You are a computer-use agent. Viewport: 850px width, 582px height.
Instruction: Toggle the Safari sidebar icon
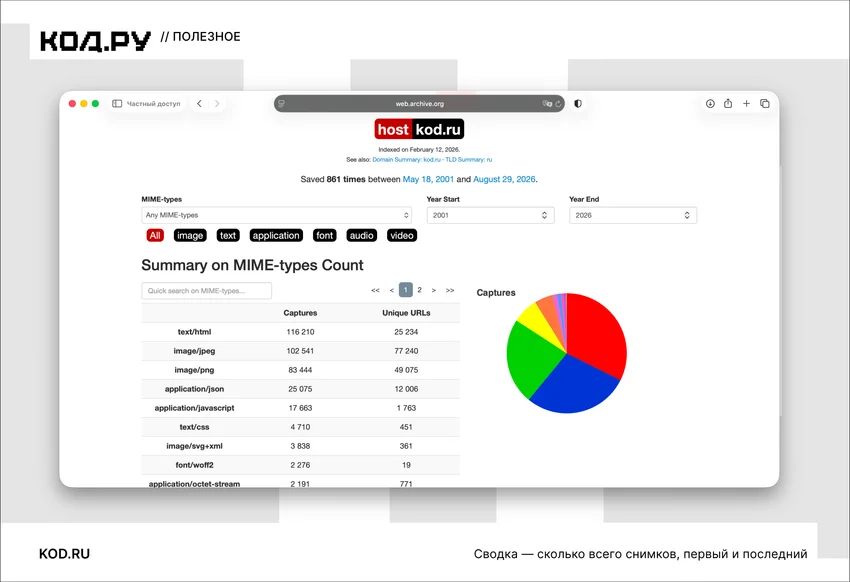click(x=117, y=104)
